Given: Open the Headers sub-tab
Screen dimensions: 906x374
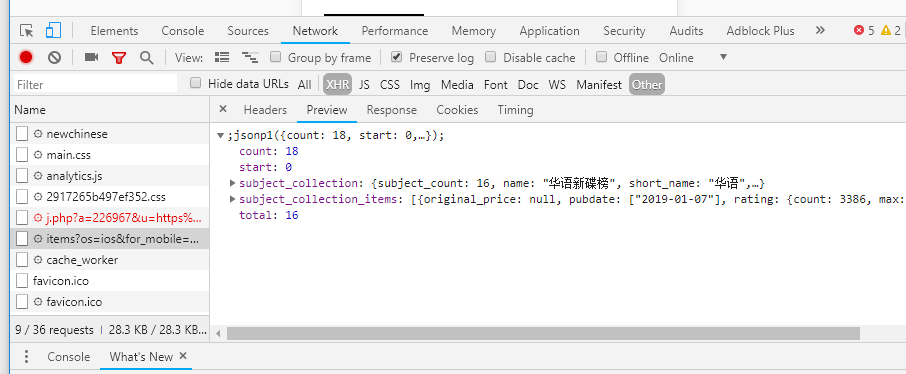Looking at the screenshot, I should click(x=265, y=109).
